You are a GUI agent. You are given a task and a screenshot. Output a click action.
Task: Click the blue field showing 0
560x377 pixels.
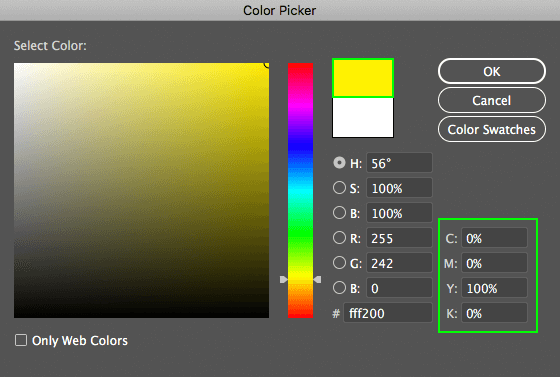399,288
